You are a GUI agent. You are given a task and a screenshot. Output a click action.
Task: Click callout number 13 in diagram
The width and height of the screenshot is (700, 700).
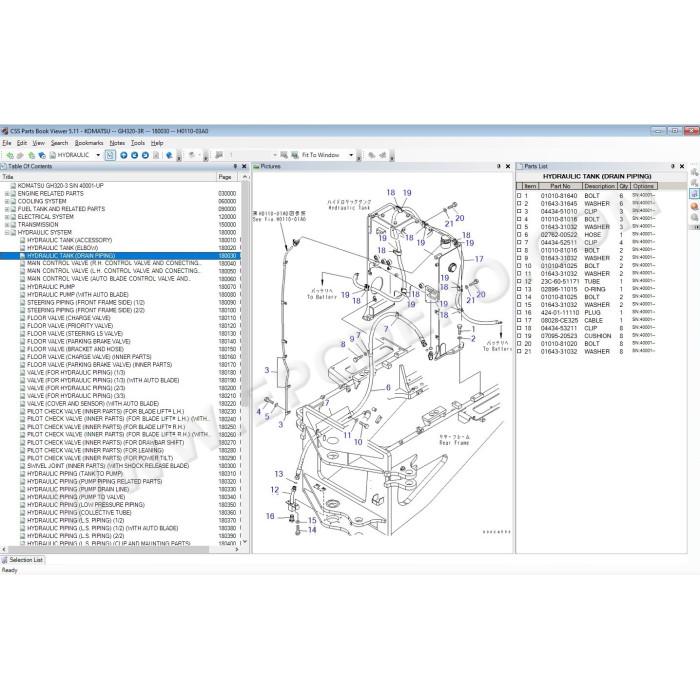[279, 474]
